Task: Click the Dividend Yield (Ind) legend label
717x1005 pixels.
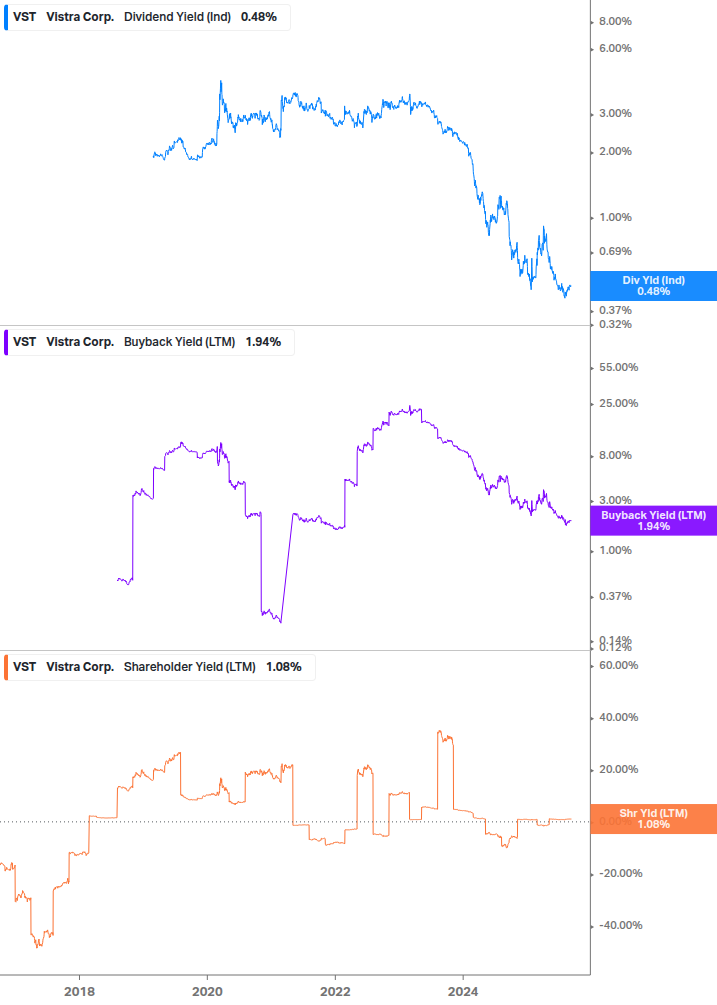Action: [x=177, y=17]
